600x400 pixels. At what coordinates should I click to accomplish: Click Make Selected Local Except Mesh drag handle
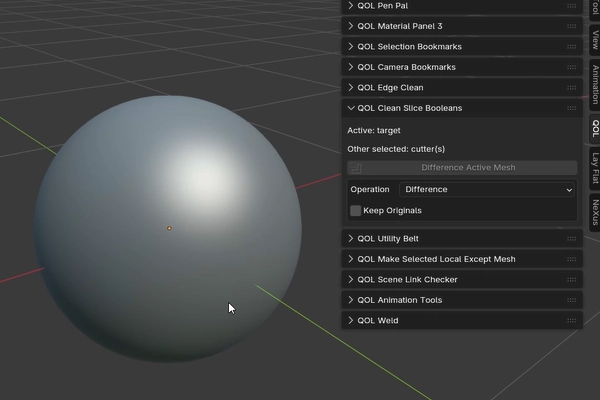tap(571, 259)
